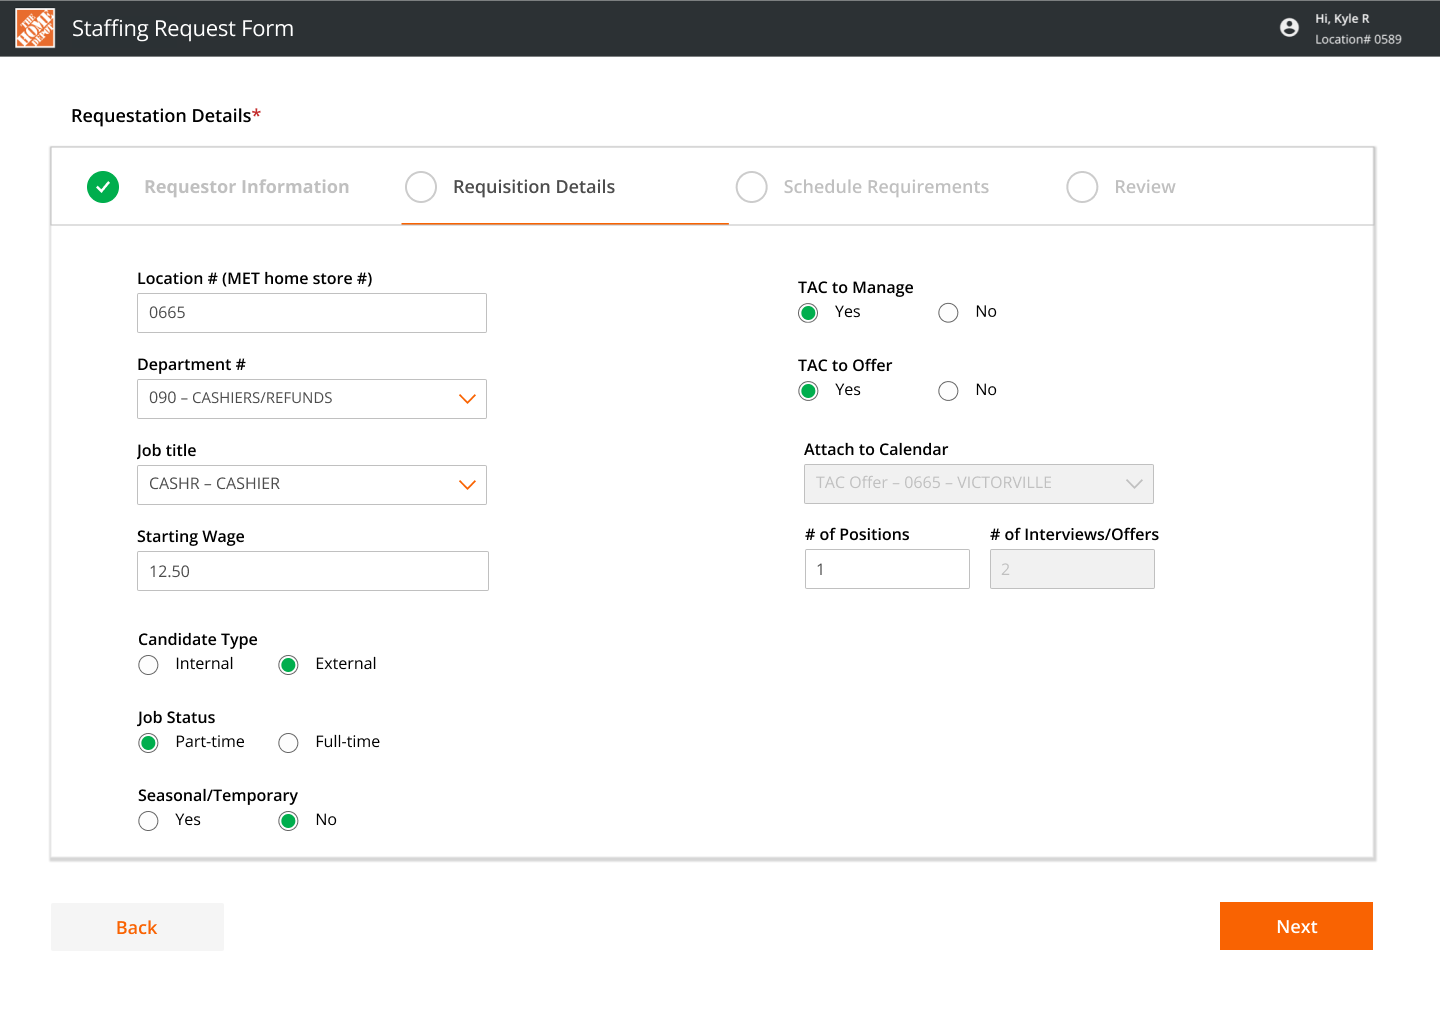Select No for TAC to Offer

point(948,391)
